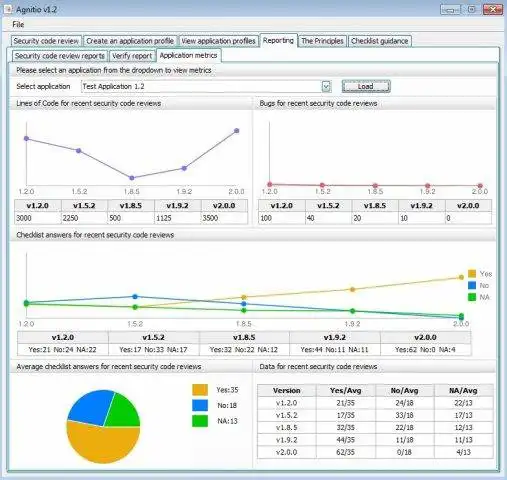Click the 1.2.0 data point on Bugs chart

click(270, 184)
